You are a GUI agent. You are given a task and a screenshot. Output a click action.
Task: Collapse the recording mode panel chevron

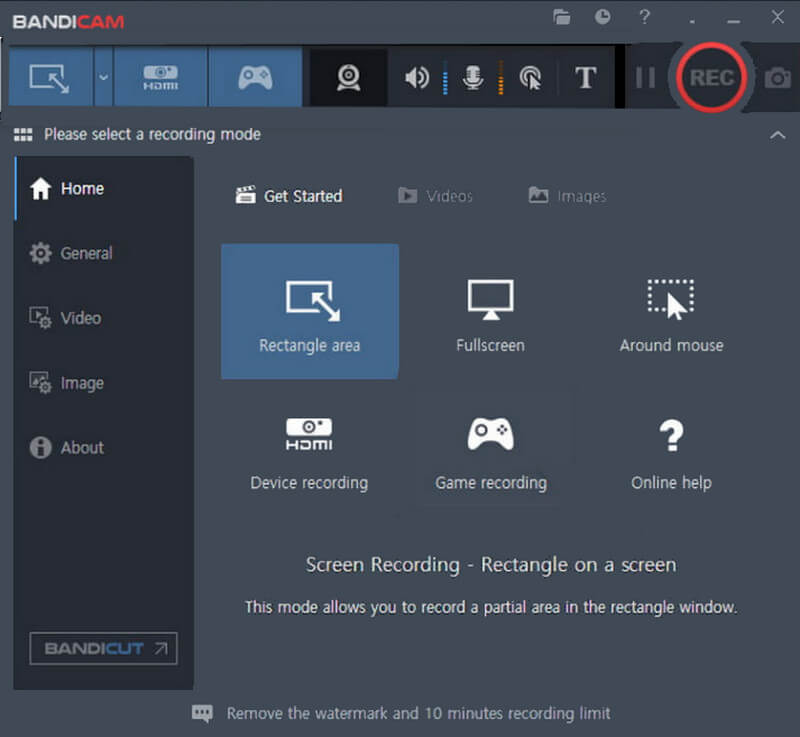pyautogui.click(x=778, y=135)
